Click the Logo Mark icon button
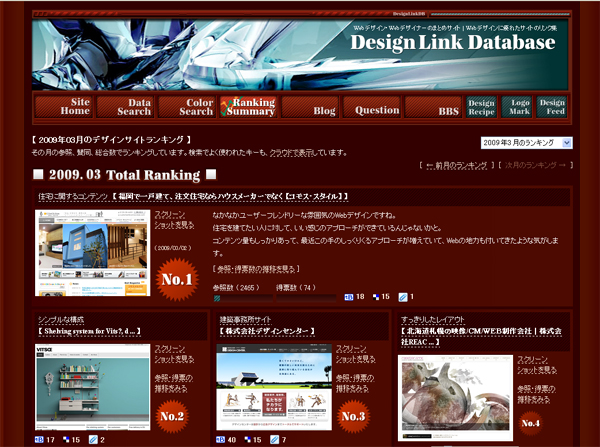The width and height of the screenshot is (600, 447). [516, 107]
